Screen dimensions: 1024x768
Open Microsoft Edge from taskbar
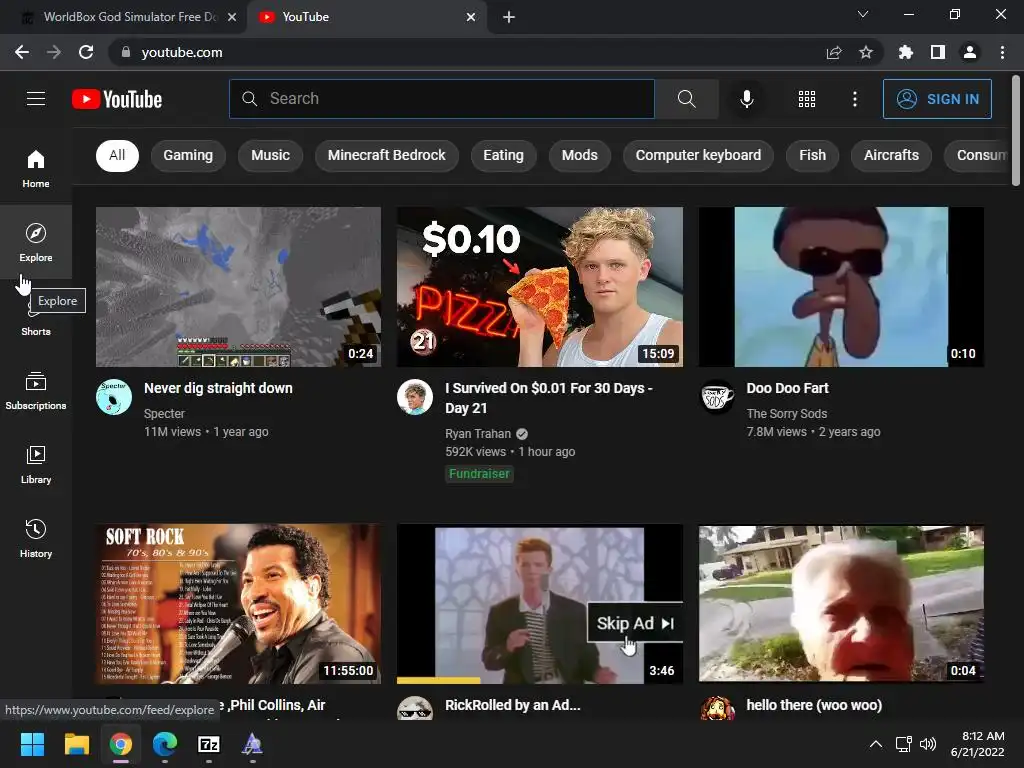pos(165,744)
